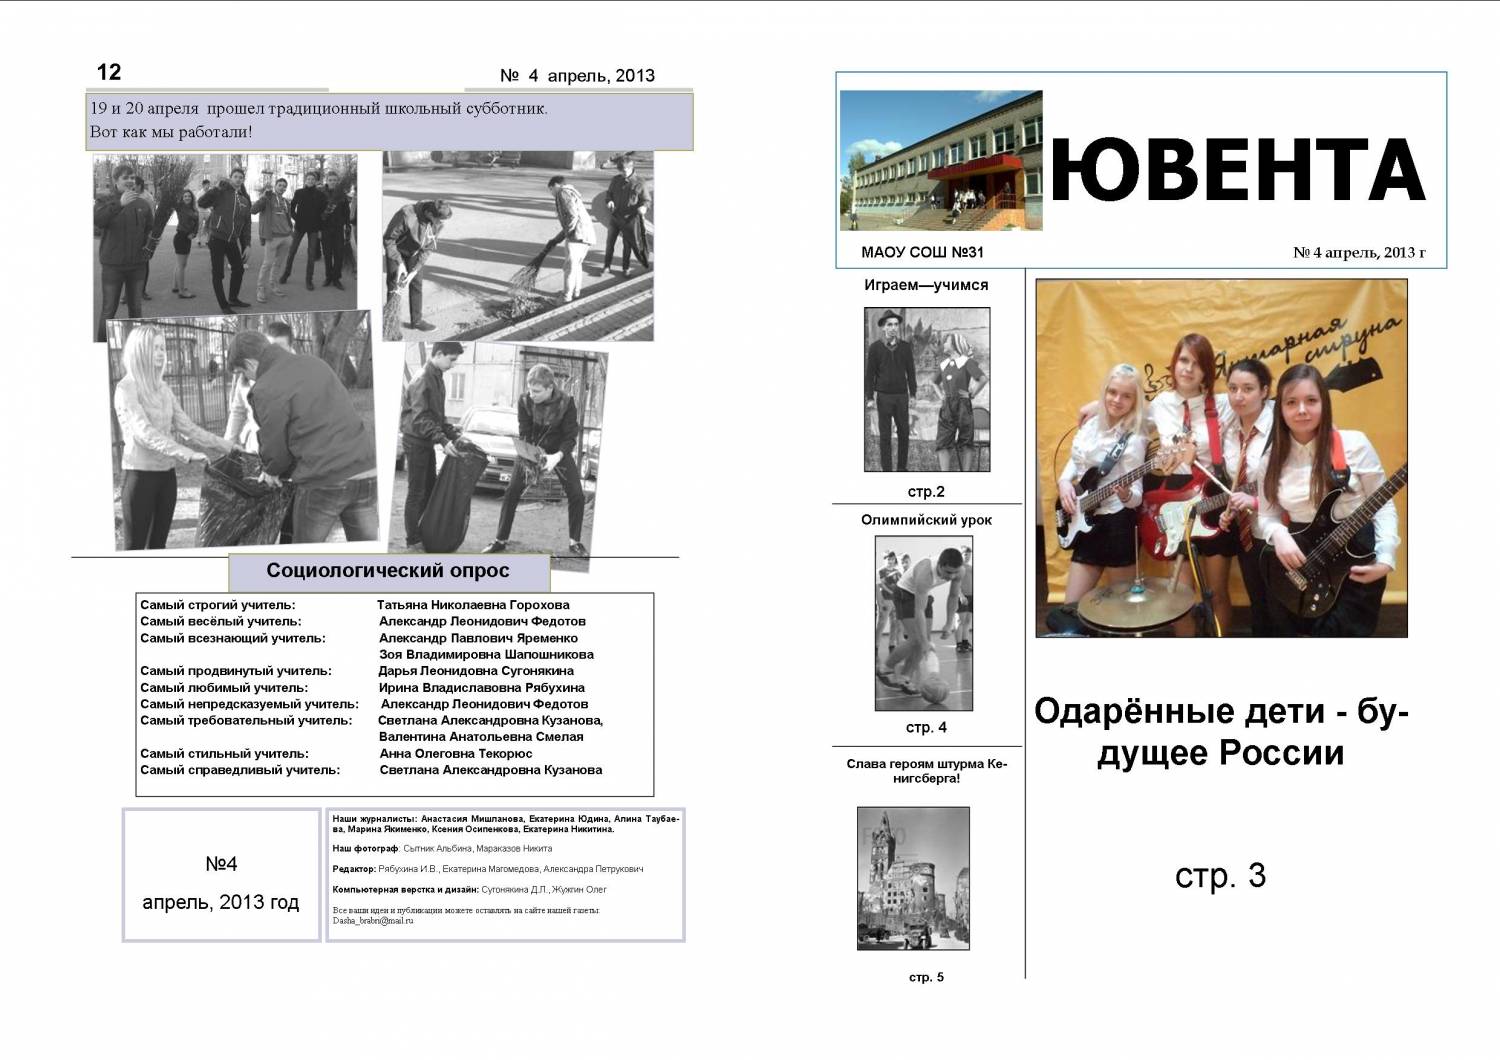Screen dimensions: 1500x1060
Task: Click 'Самый любимый учитель:' row label
Action: click(224, 688)
